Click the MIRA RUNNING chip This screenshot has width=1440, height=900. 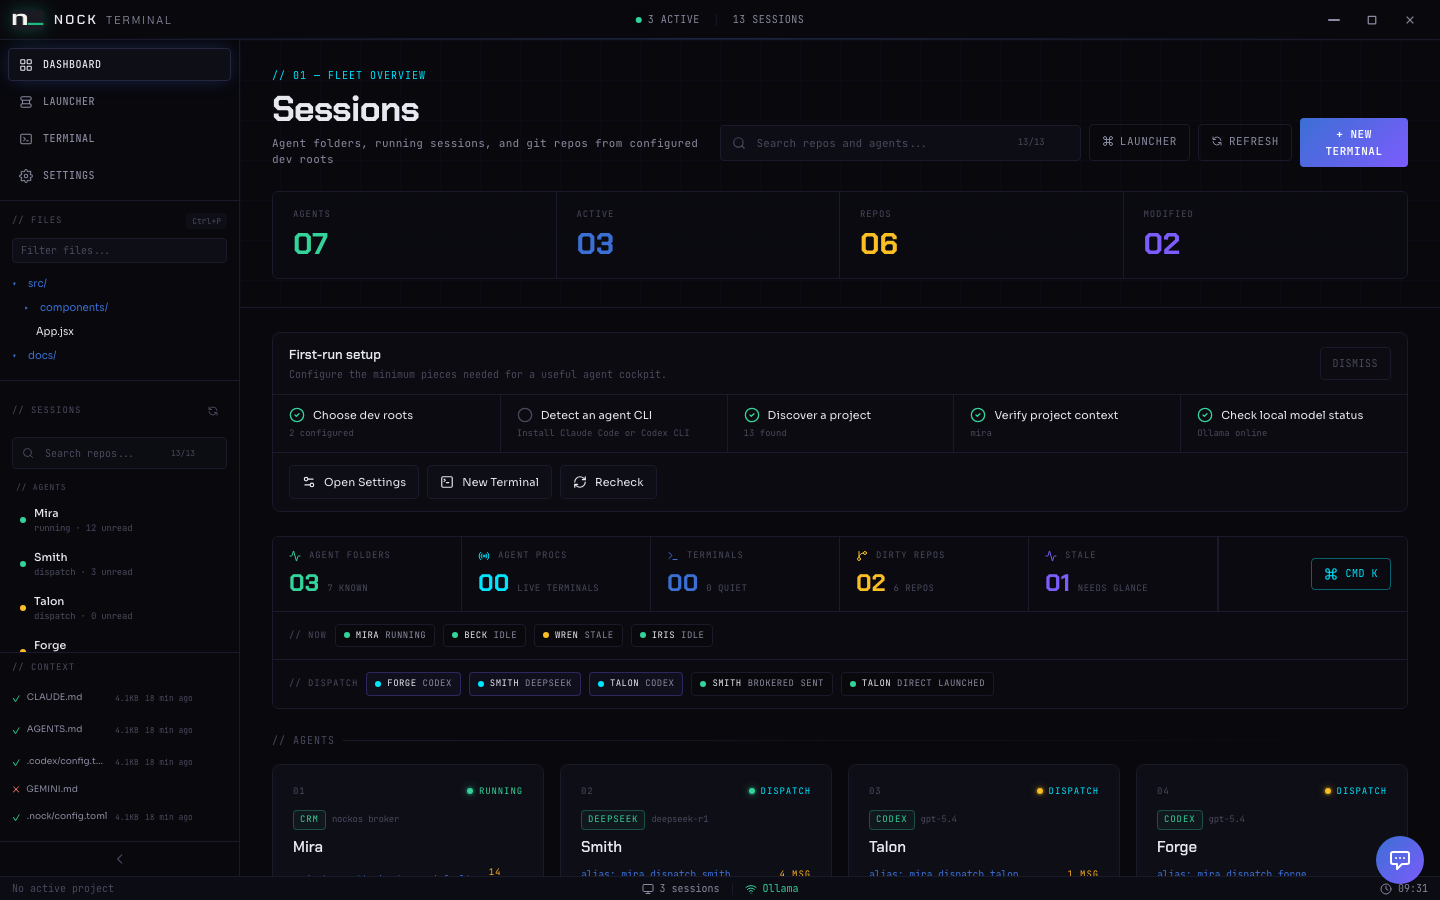coord(385,635)
